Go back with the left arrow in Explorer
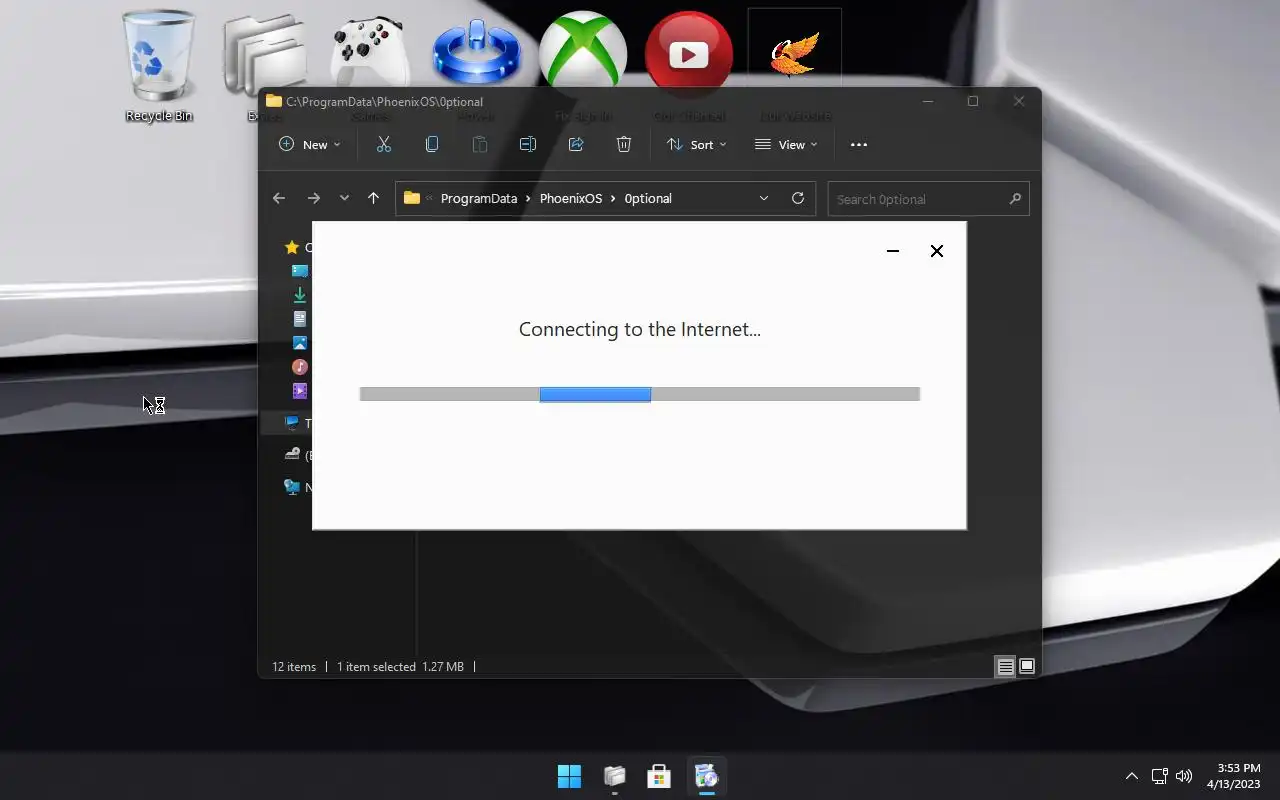The image size is (1280, 800). coord(279,198)
